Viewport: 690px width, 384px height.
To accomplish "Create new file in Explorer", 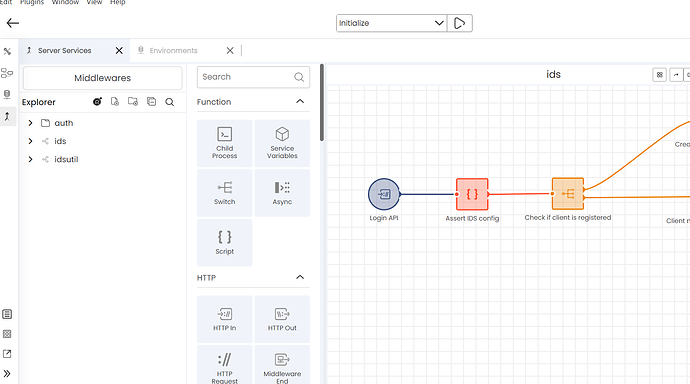I will point(115,102).
